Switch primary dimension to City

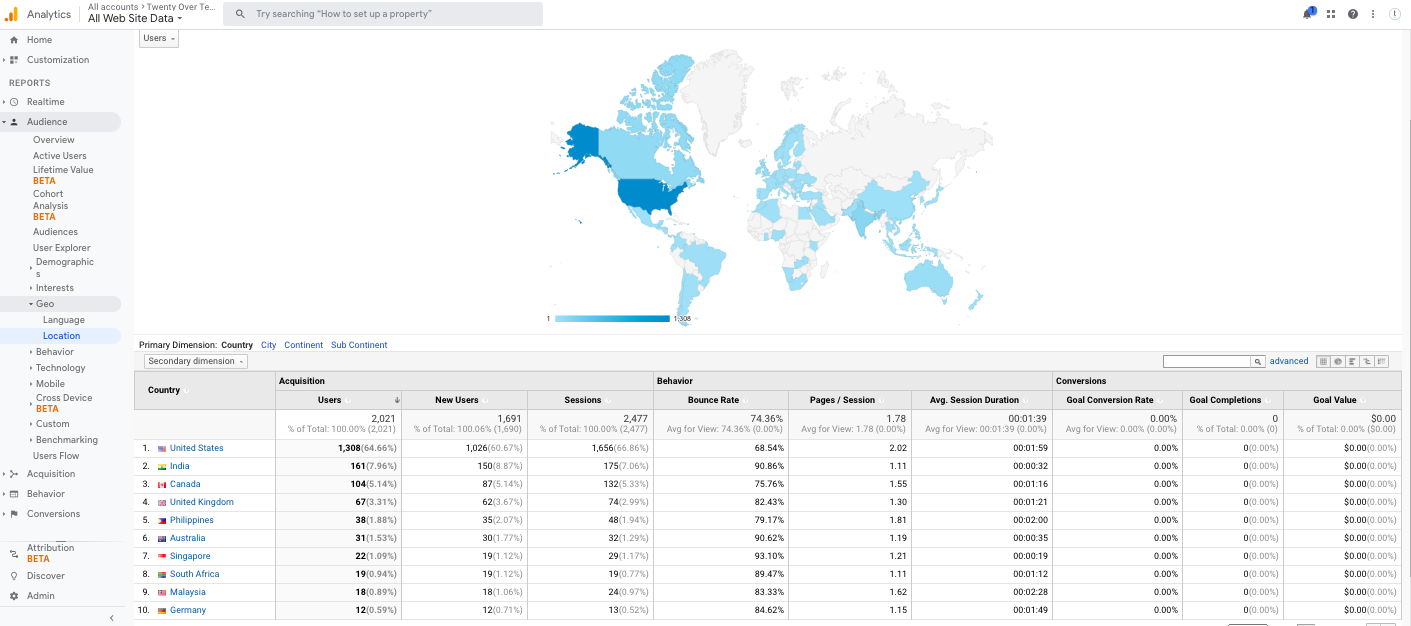point(268,345)
